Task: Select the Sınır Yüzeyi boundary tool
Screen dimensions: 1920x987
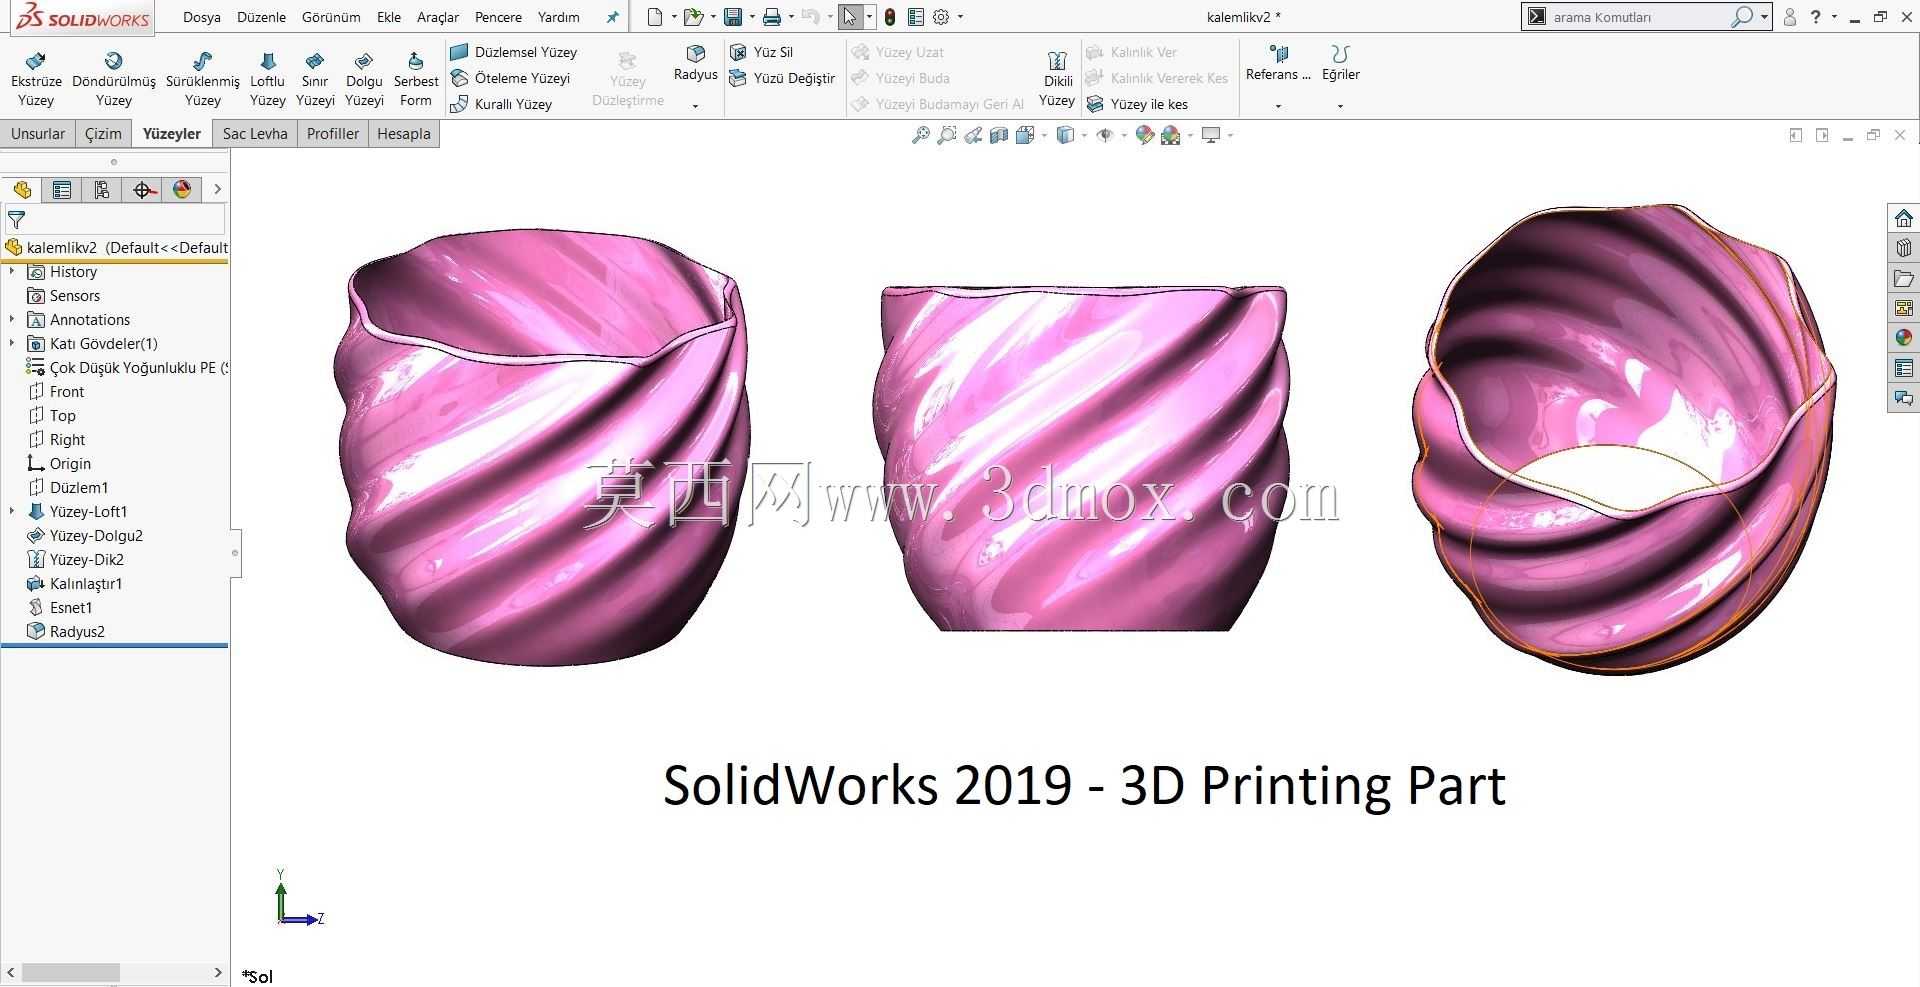Action: pos(315,79)
